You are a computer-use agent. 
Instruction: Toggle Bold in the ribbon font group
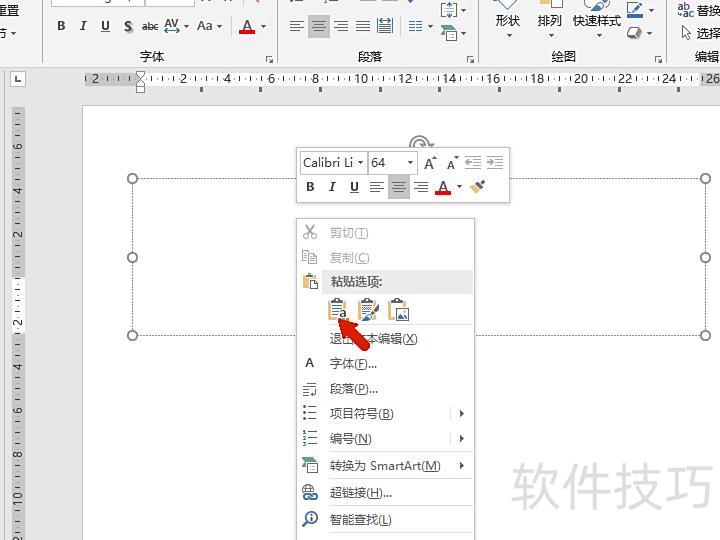coord(61,26)
